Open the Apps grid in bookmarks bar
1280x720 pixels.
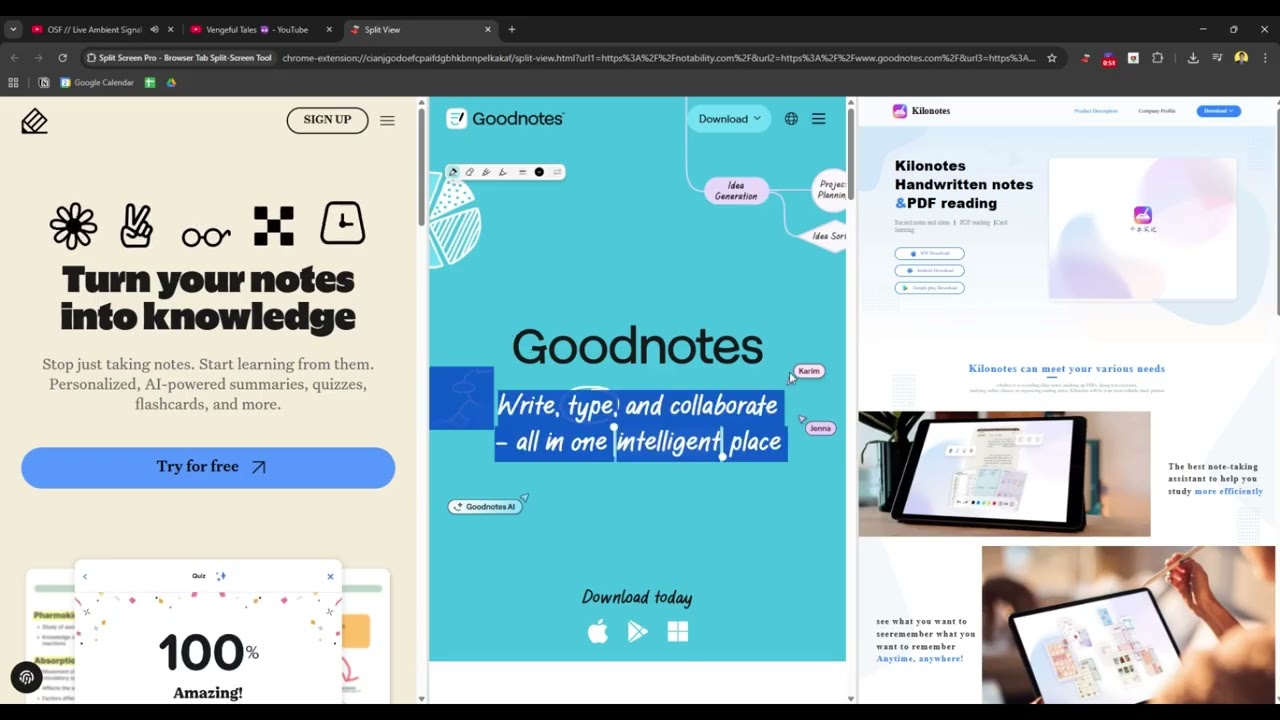(15, 82)
